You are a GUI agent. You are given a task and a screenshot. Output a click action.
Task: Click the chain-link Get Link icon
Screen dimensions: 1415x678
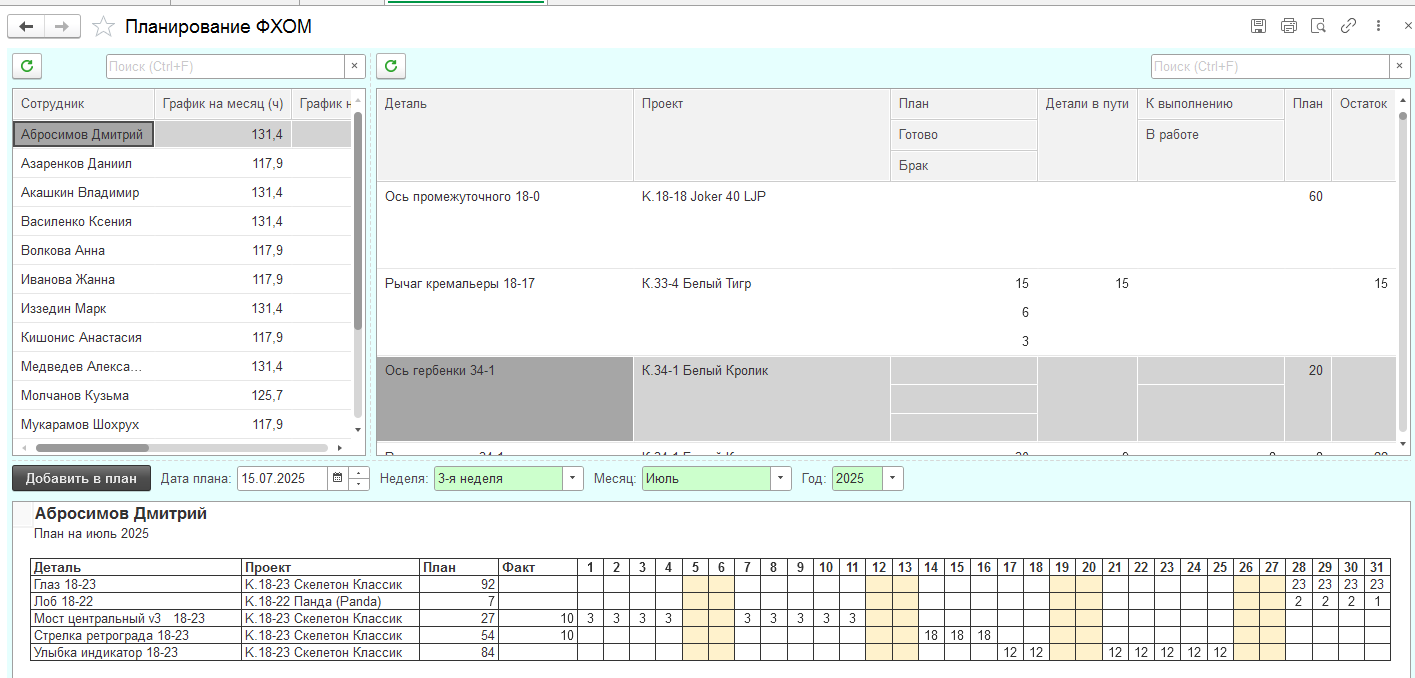[1348, 27]
